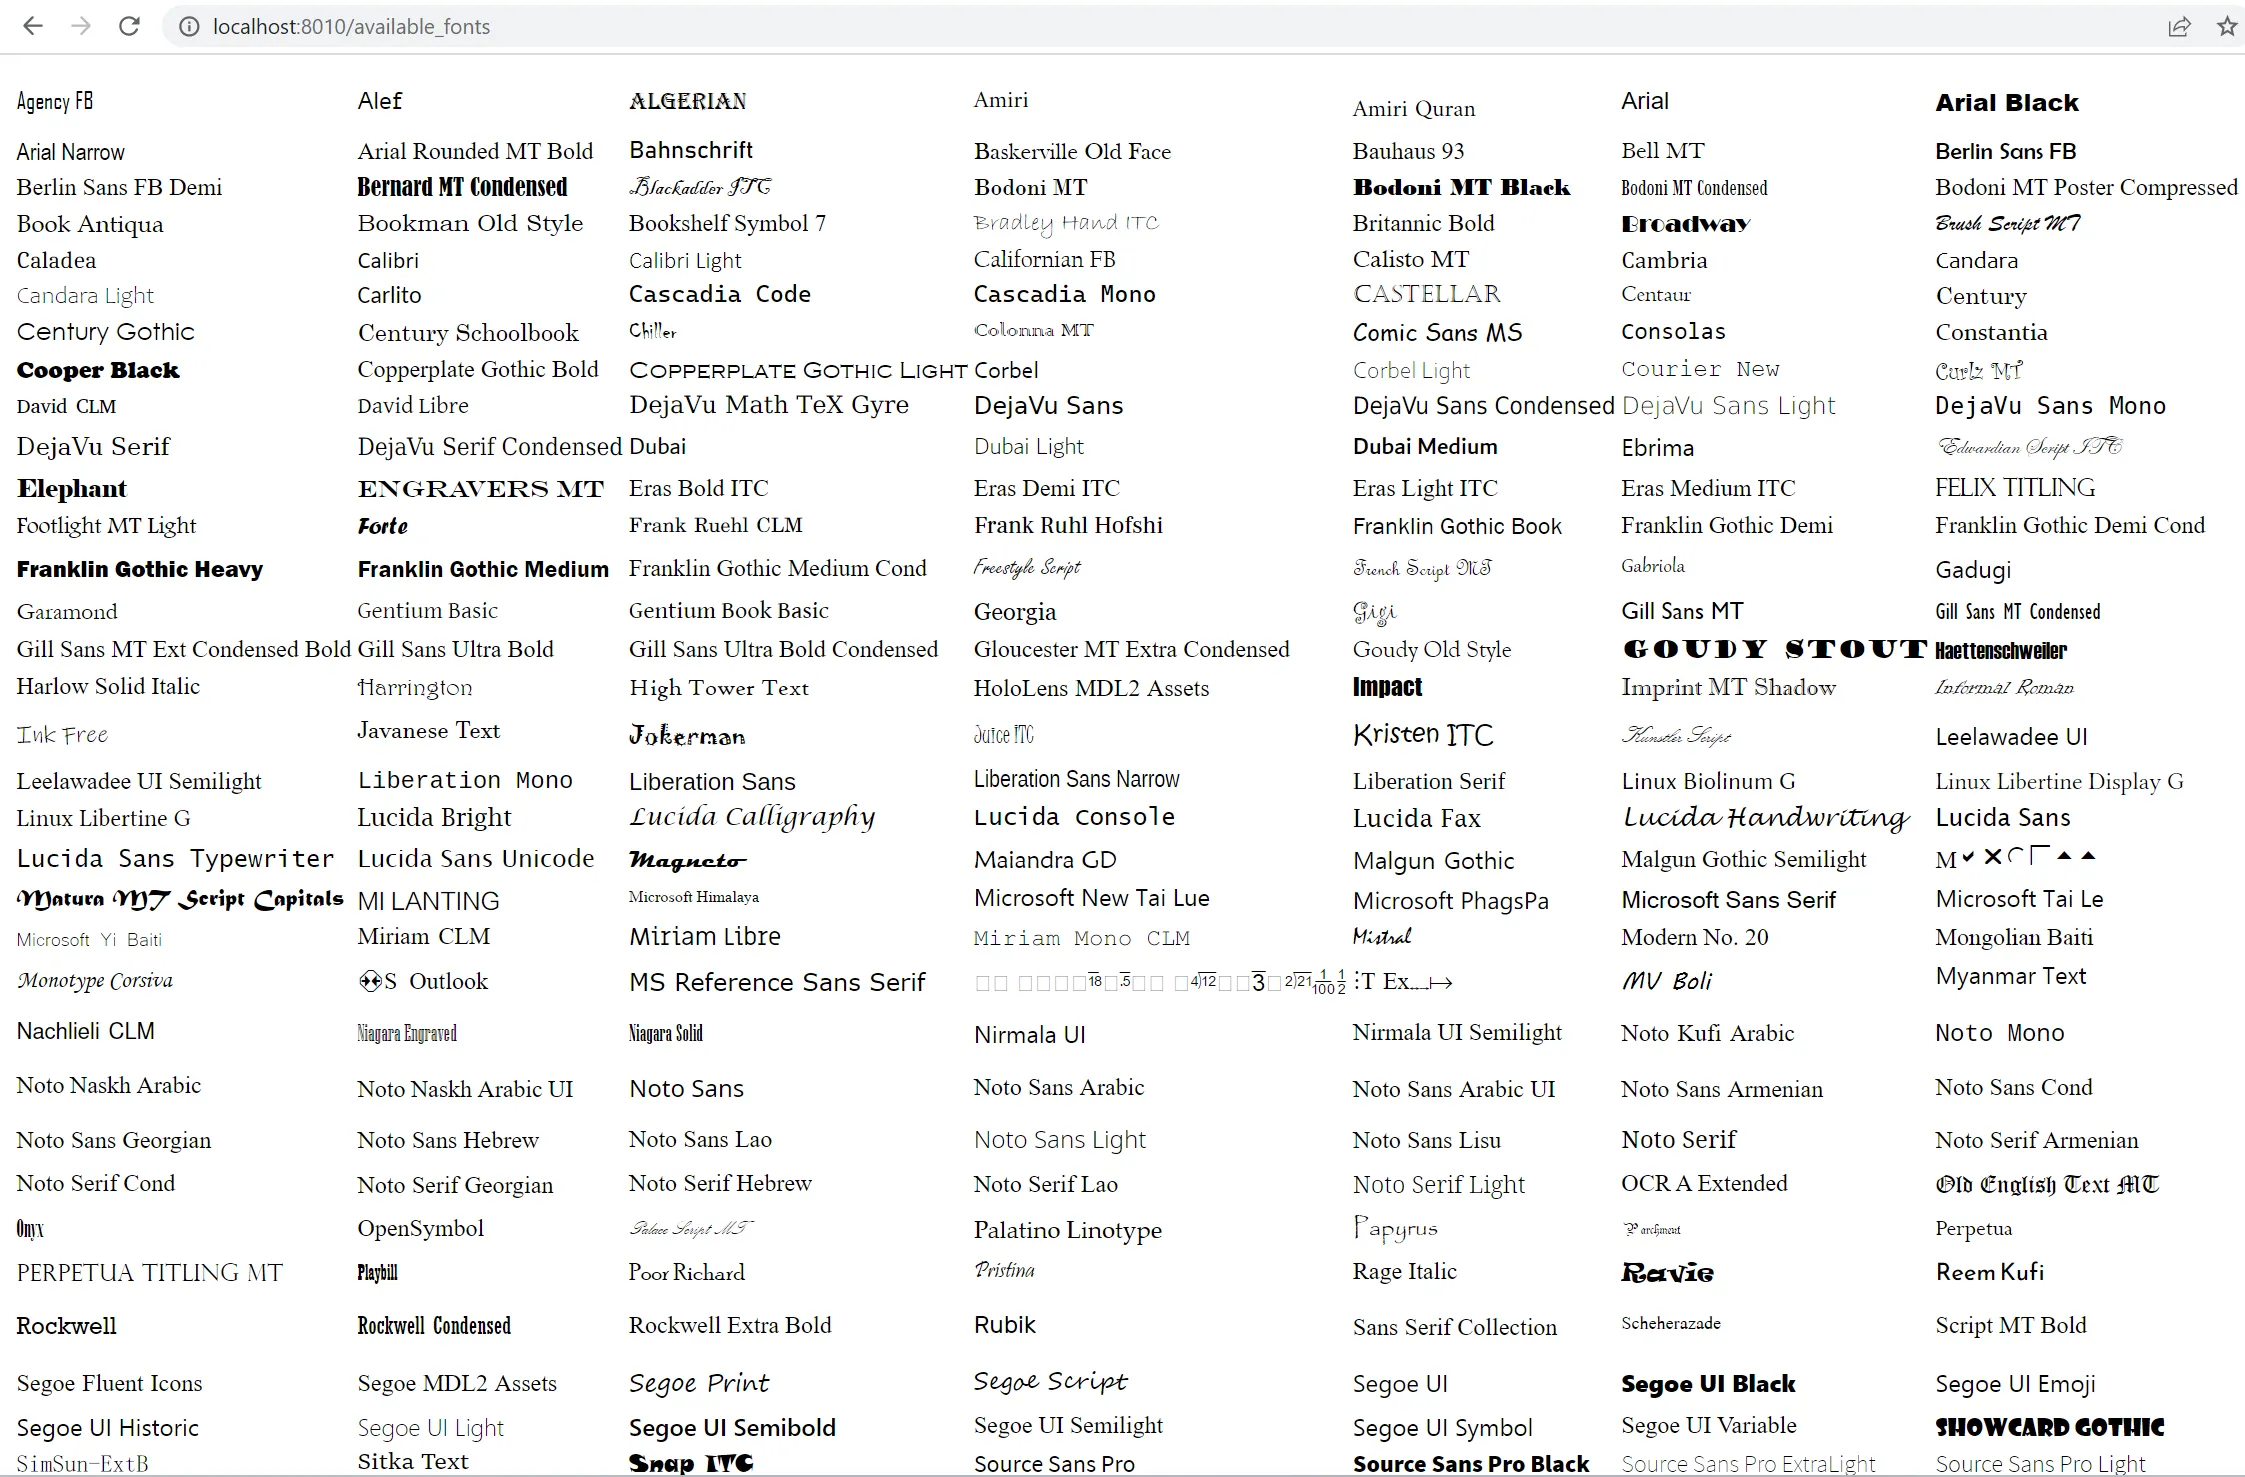
Task: Click the Sitka Text font name
Action: (x=413, y=1462)
